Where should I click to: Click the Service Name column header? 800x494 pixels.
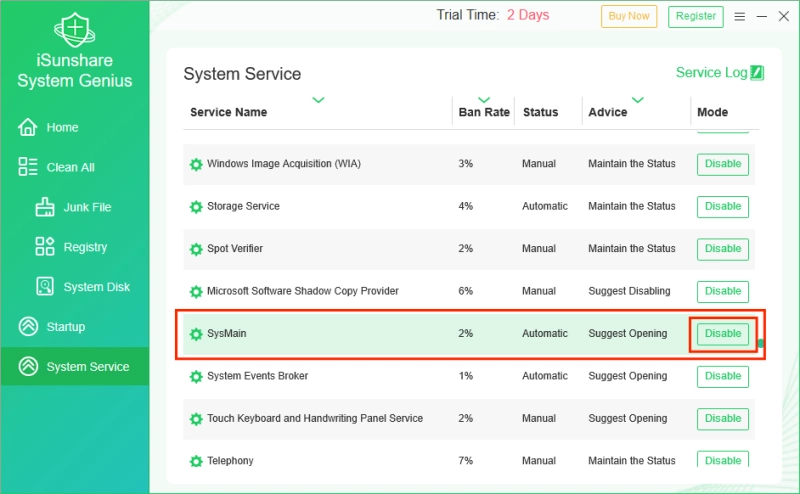coord(229,112)
